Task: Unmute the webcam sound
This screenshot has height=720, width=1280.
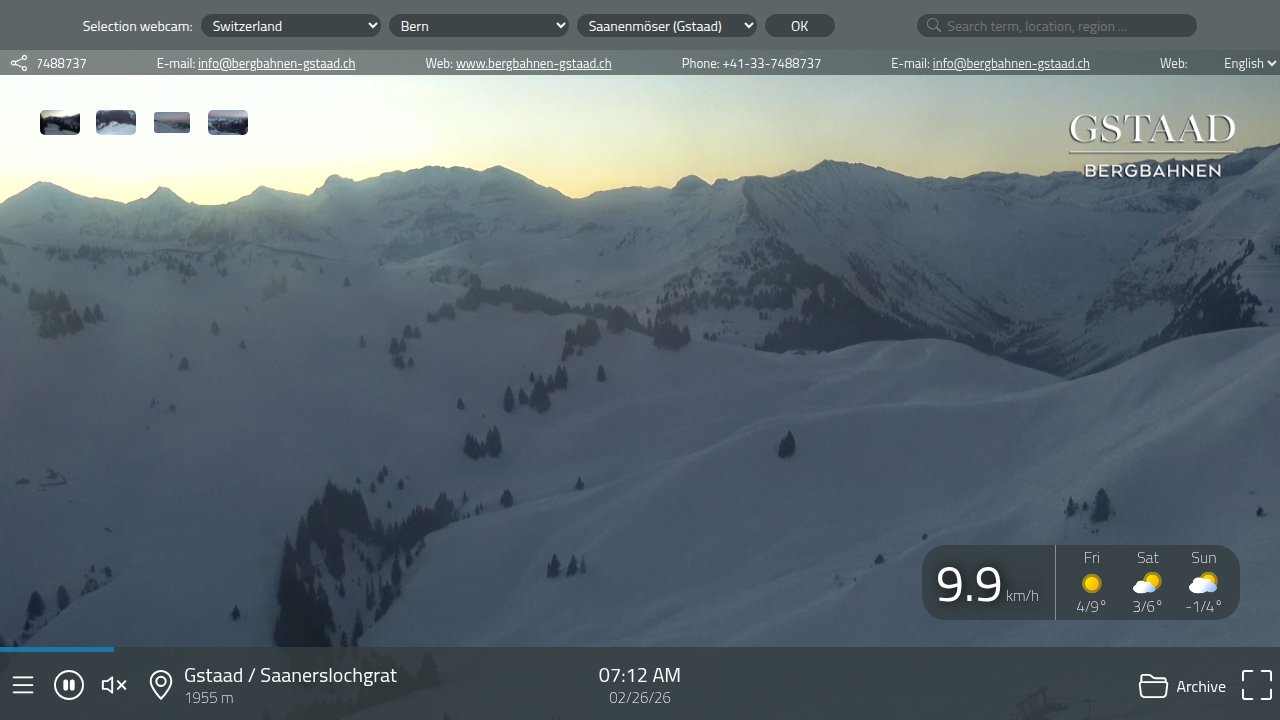Action: point(114,685)
